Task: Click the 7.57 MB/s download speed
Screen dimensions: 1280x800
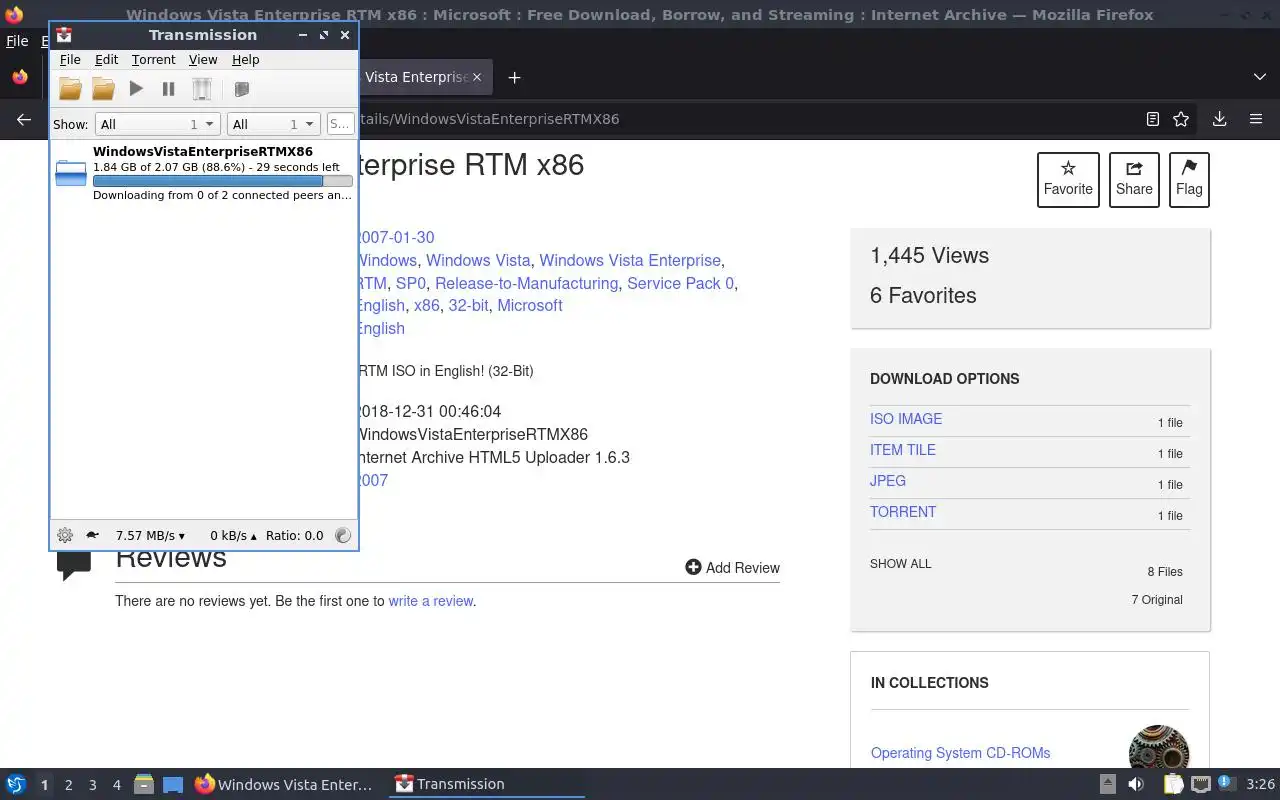Action: [x=150, y=535]
